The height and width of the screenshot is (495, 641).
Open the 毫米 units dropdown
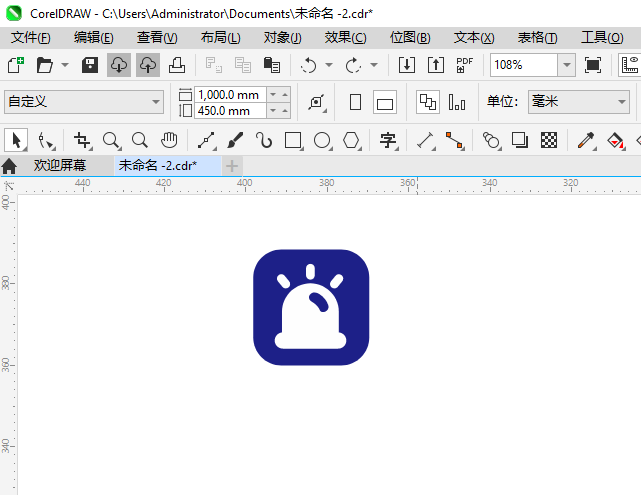[x=578, y=102]
